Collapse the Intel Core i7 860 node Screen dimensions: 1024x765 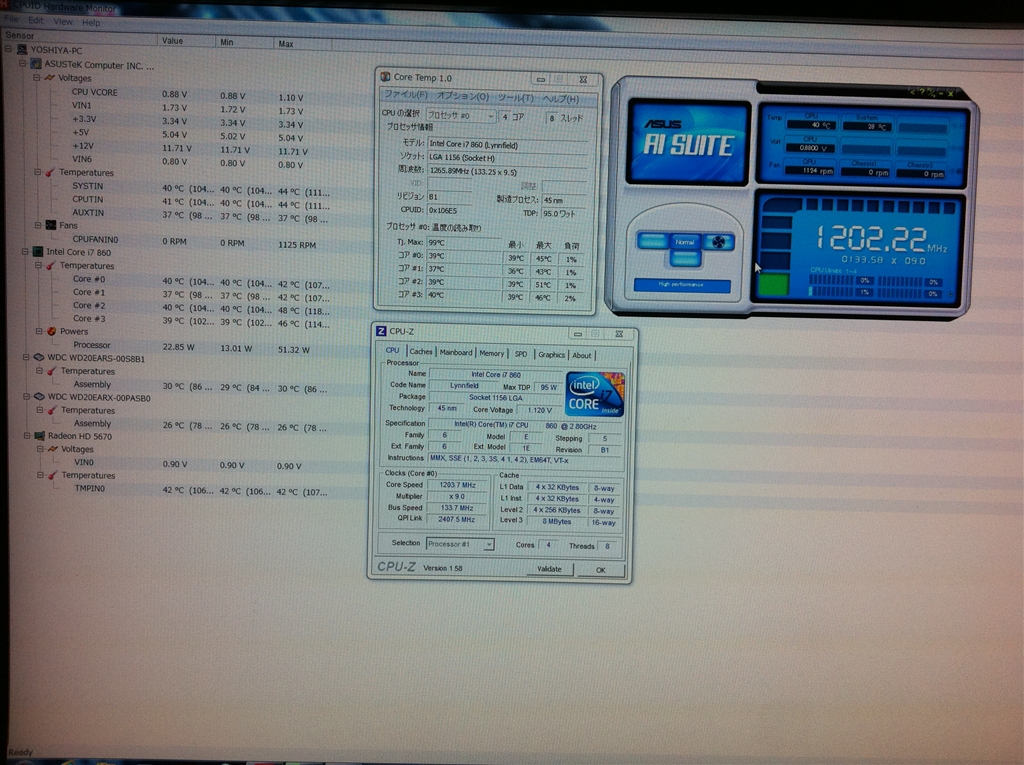[x=25, y=251]
